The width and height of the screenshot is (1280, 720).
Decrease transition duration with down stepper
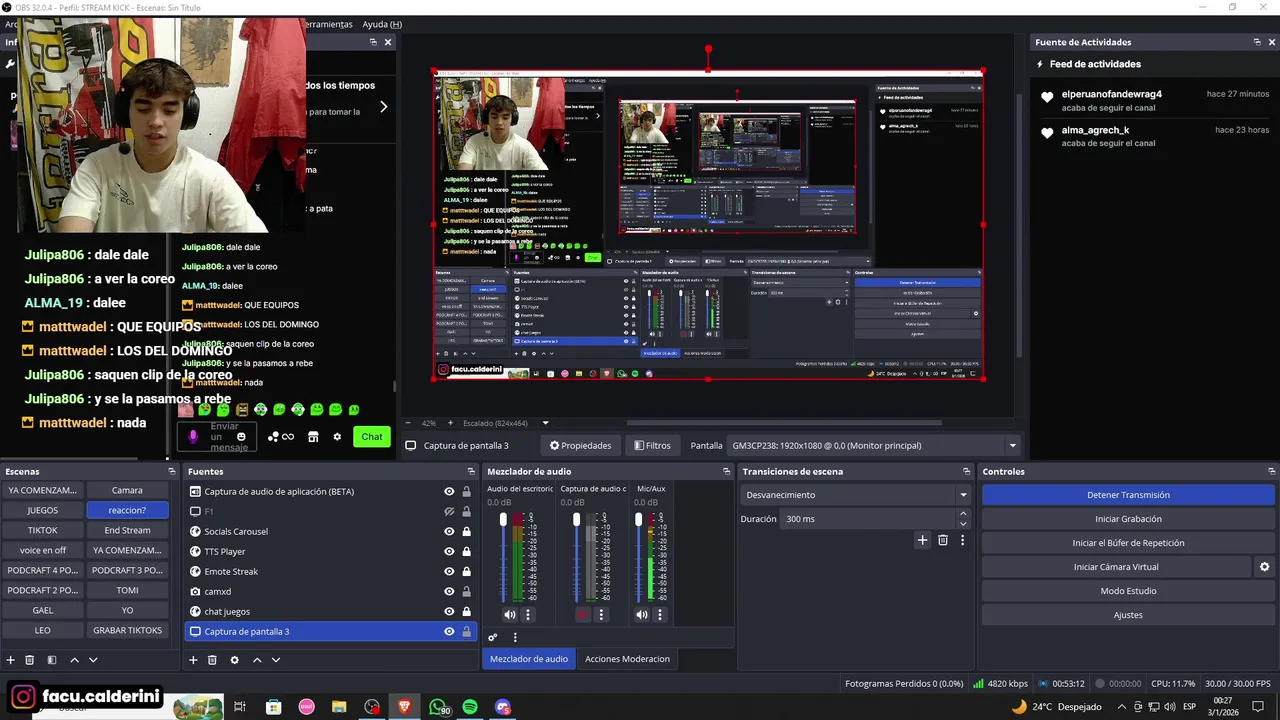963,524
